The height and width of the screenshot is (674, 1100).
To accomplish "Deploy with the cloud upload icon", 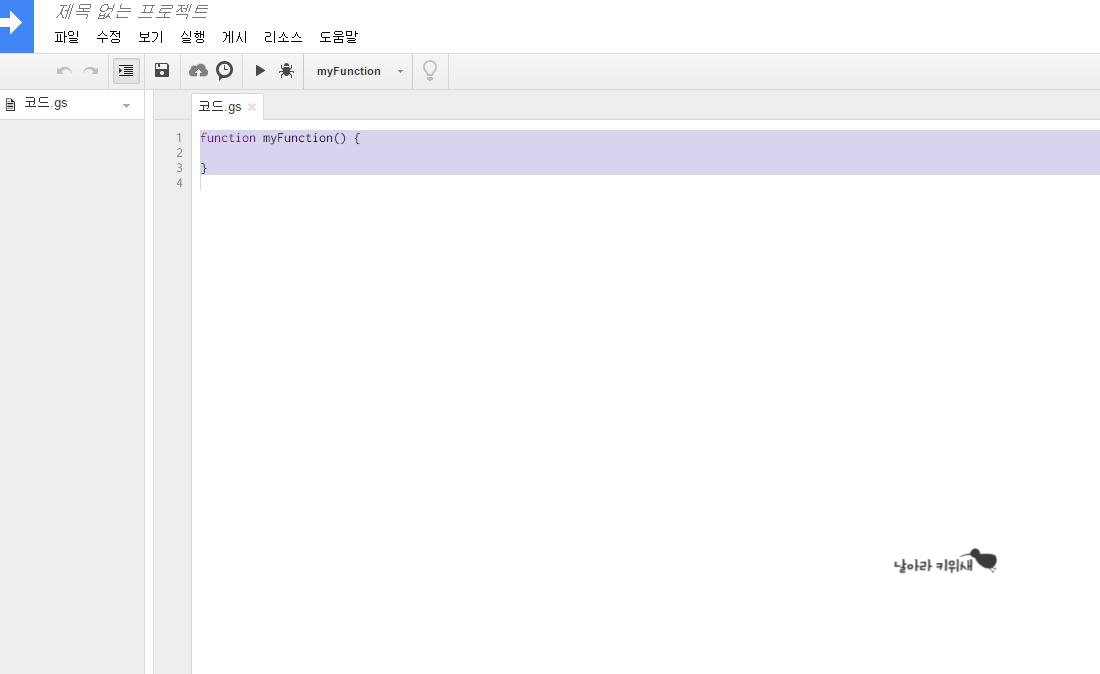I will pos(199,71).
